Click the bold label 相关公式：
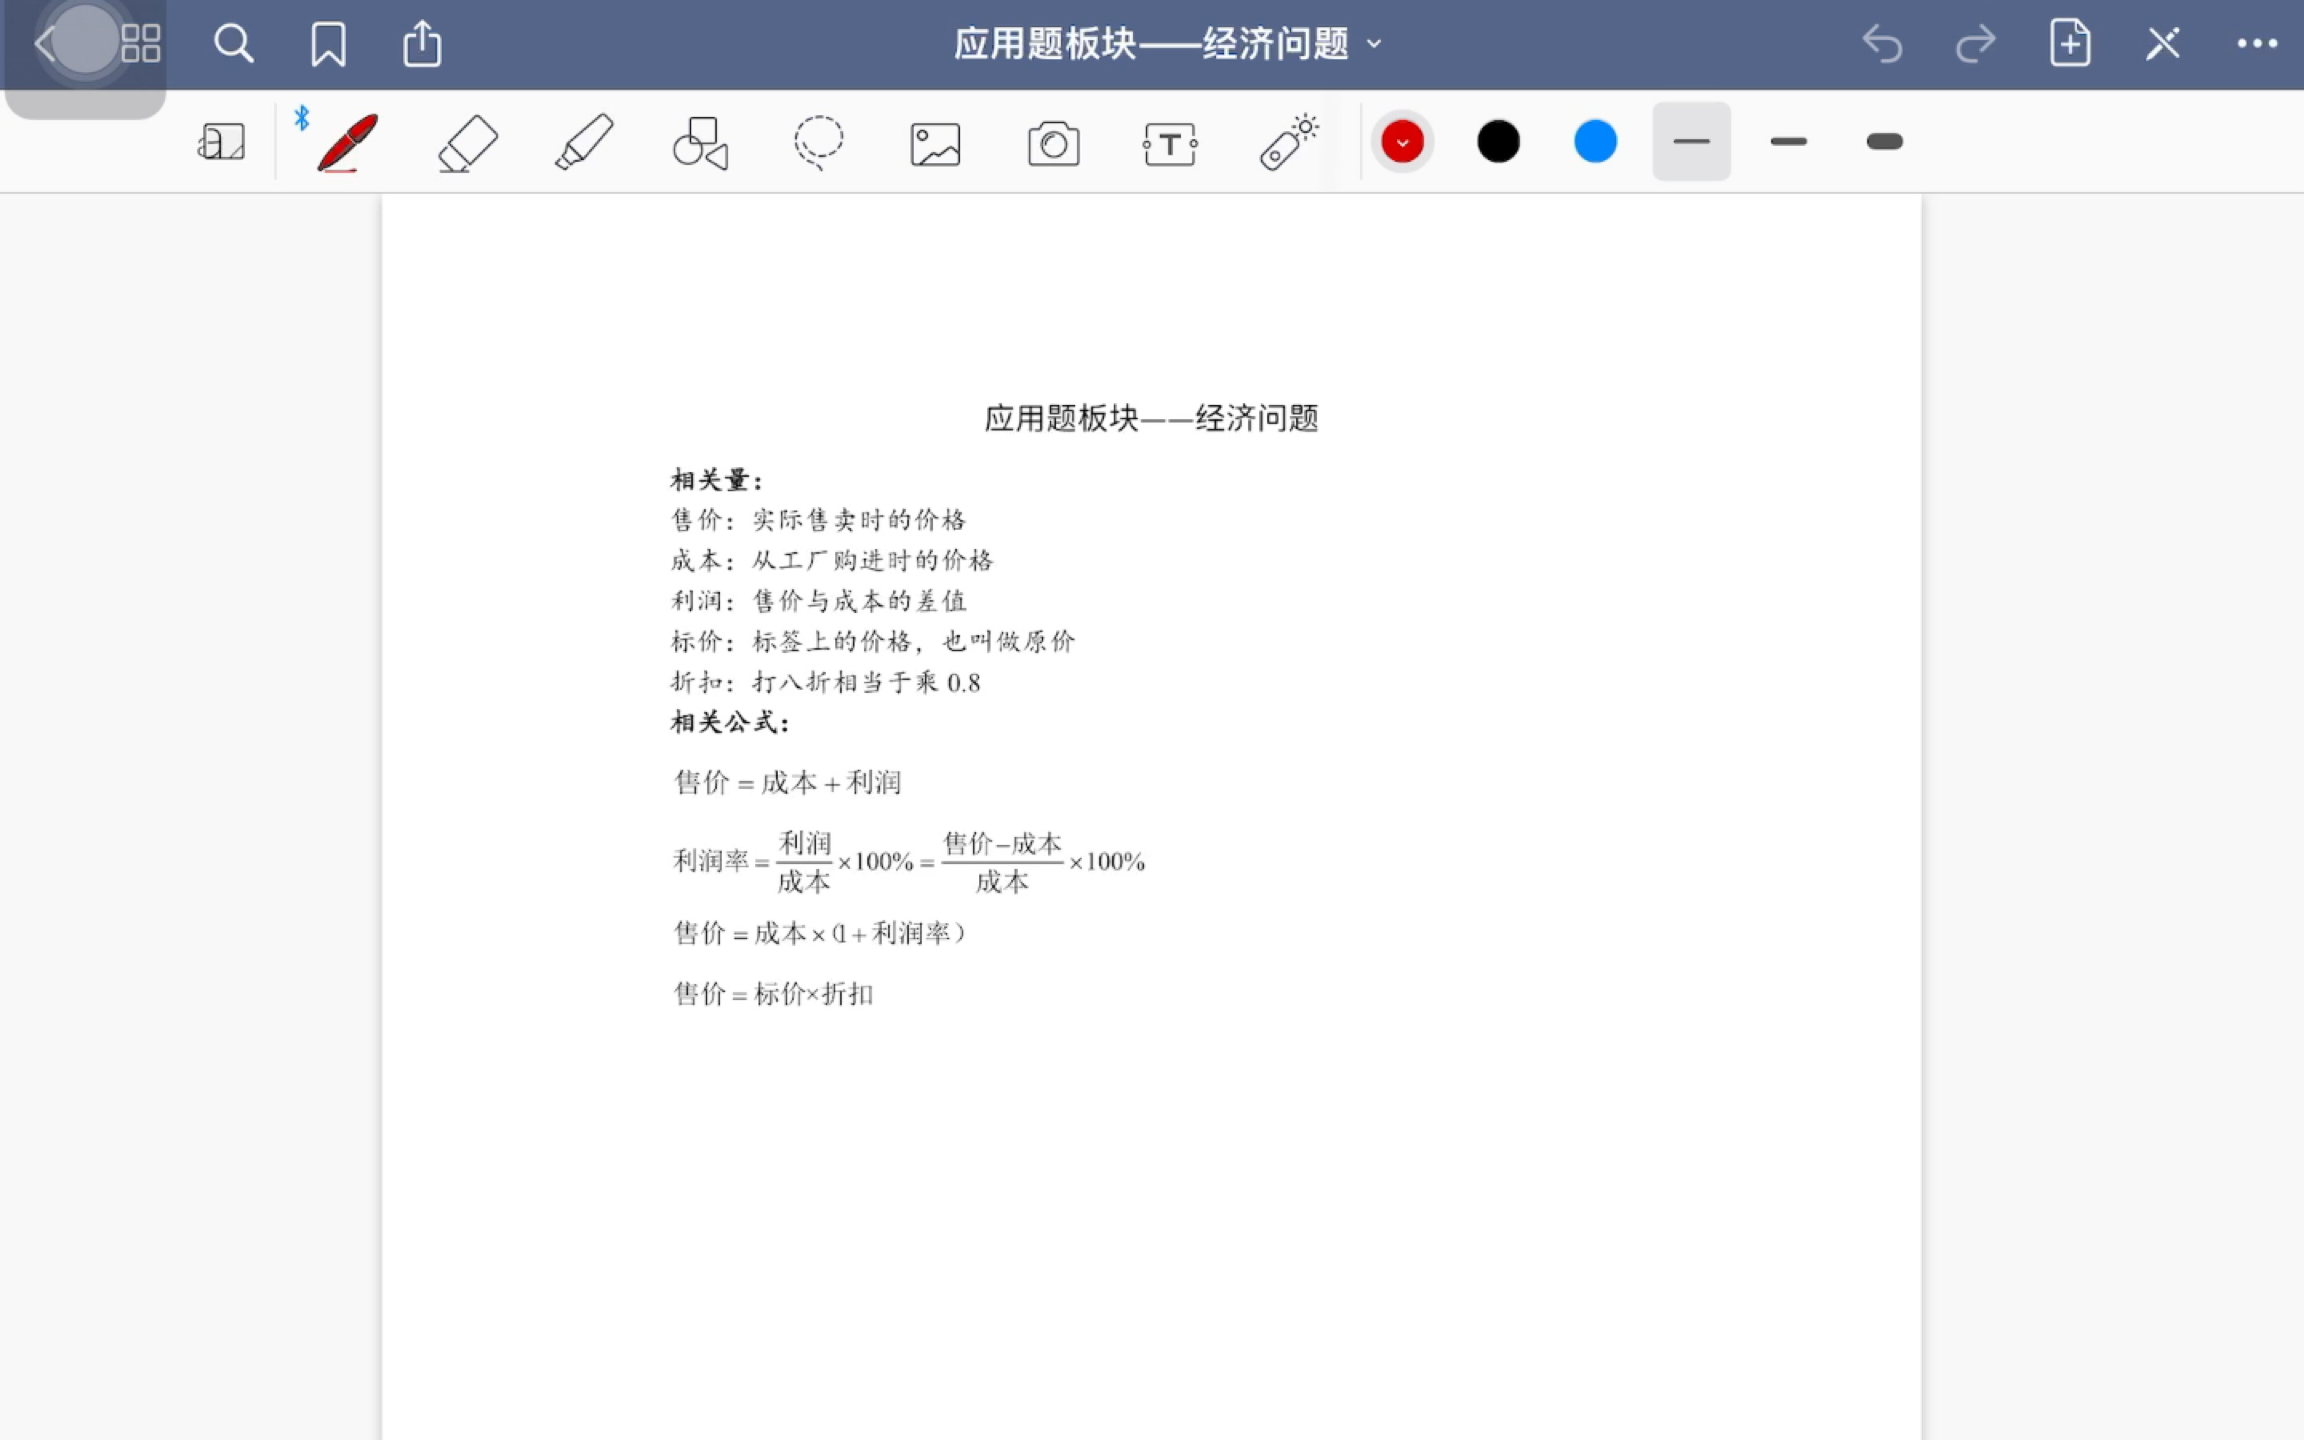 point(730,722)
